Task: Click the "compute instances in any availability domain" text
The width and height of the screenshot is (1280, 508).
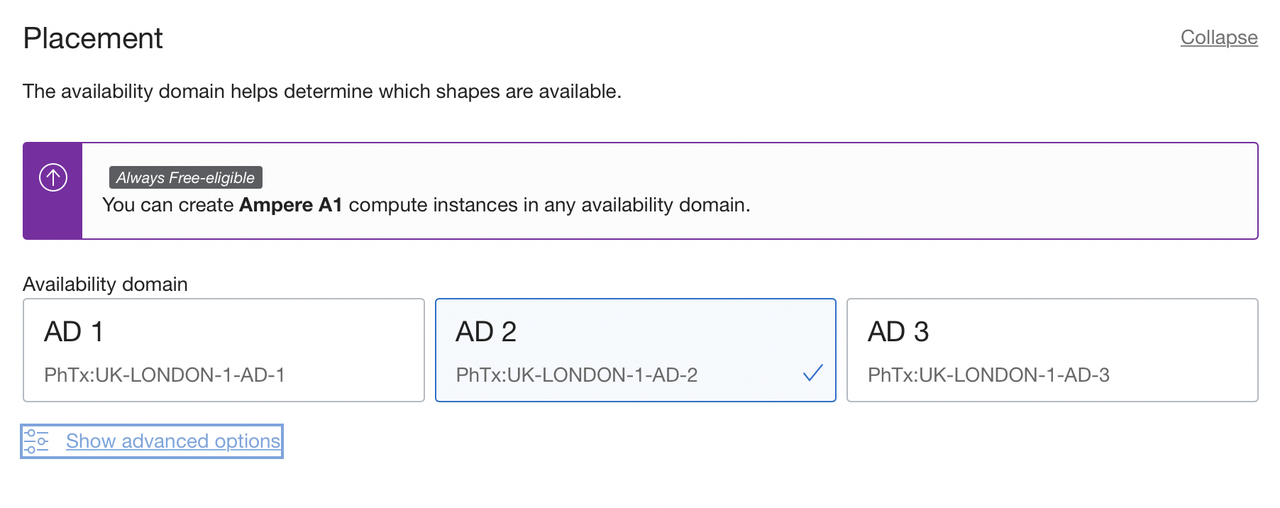Action: (549, 205)
